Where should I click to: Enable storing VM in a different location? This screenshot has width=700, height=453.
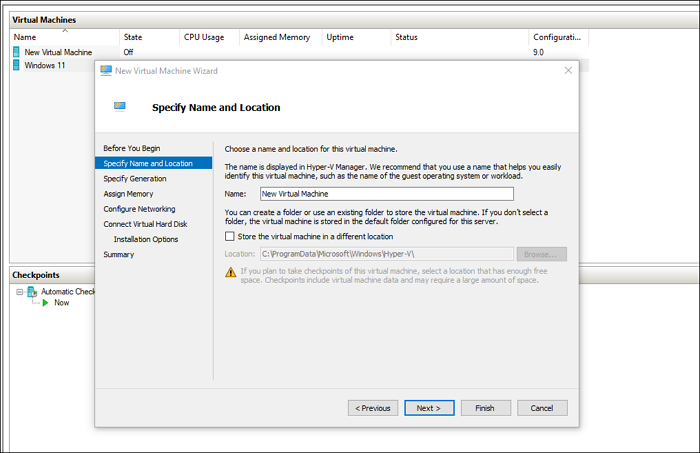pyautogui.click(x=231, y=237)
